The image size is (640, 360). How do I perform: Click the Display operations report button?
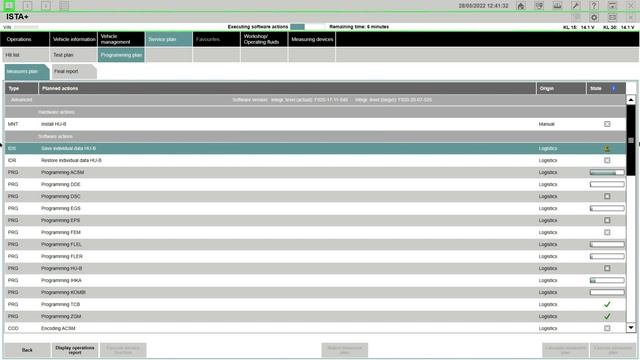point(75,350)
